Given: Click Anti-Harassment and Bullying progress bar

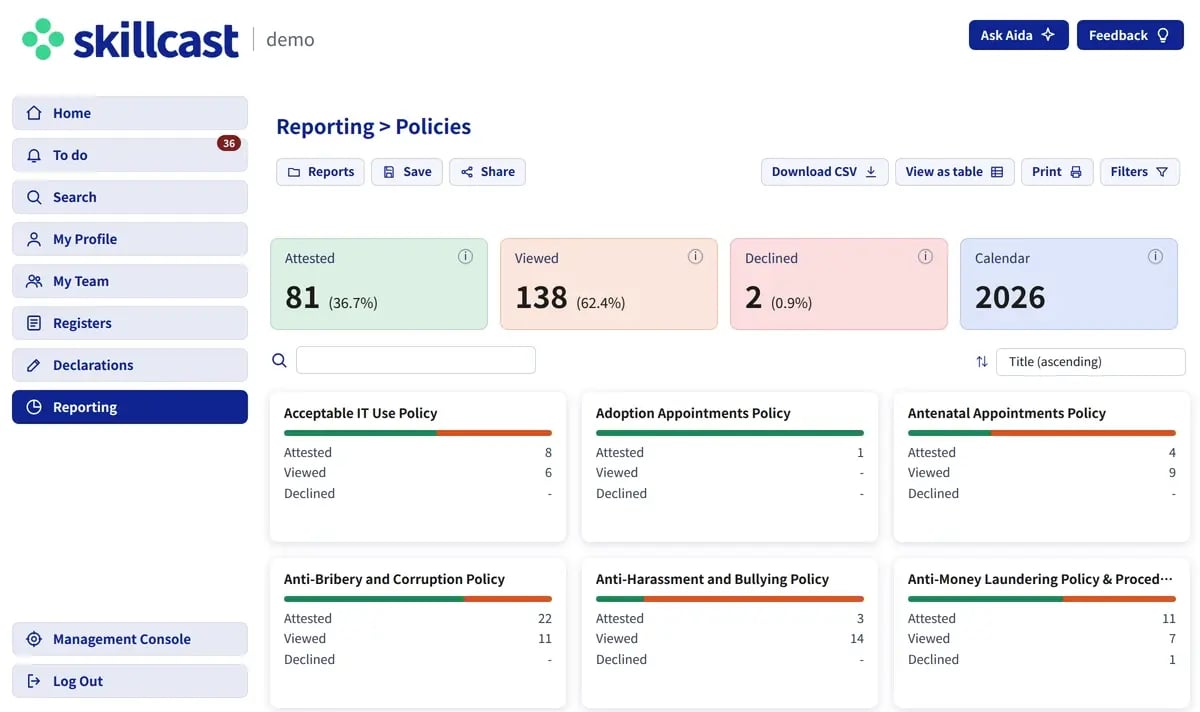Looking at the screenshot, I should (x=730, y=599).
